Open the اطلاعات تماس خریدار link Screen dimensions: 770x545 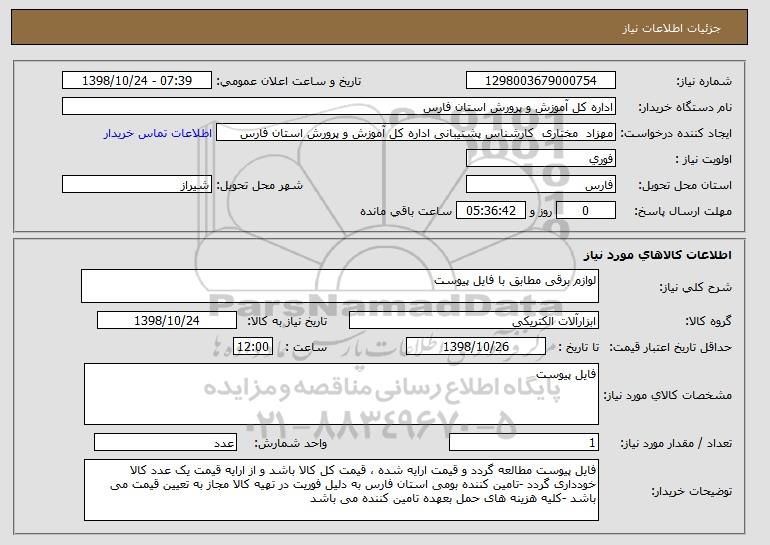[x=158, y=134]
